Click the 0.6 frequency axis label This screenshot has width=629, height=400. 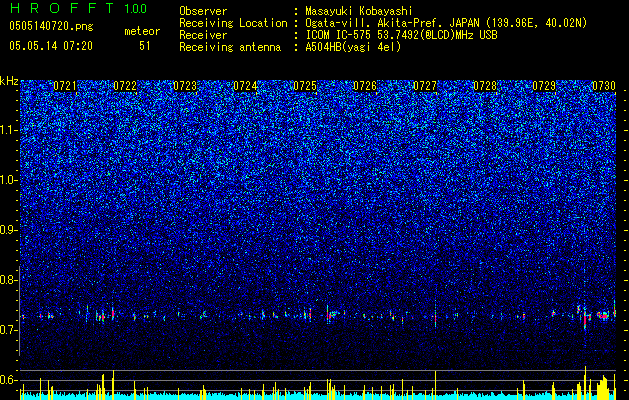pos(9,380)
